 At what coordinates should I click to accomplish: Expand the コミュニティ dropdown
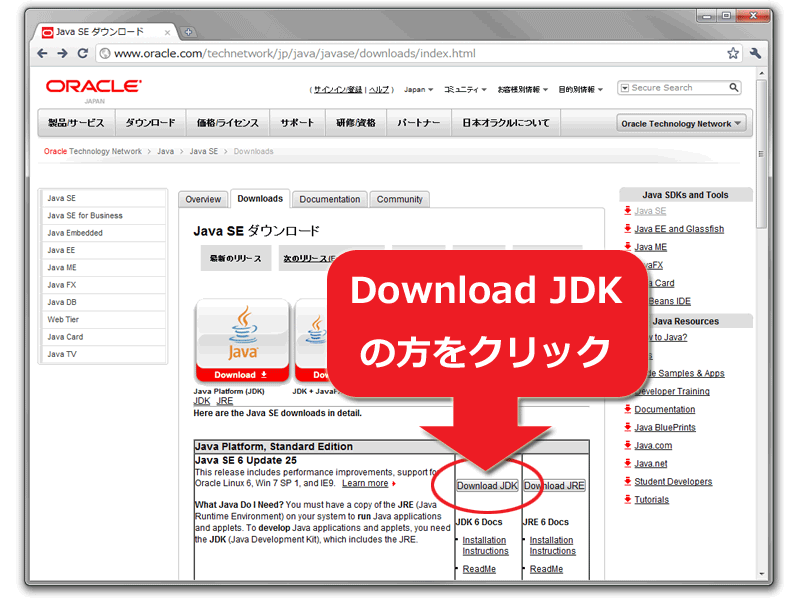click(x=465, y=89)
